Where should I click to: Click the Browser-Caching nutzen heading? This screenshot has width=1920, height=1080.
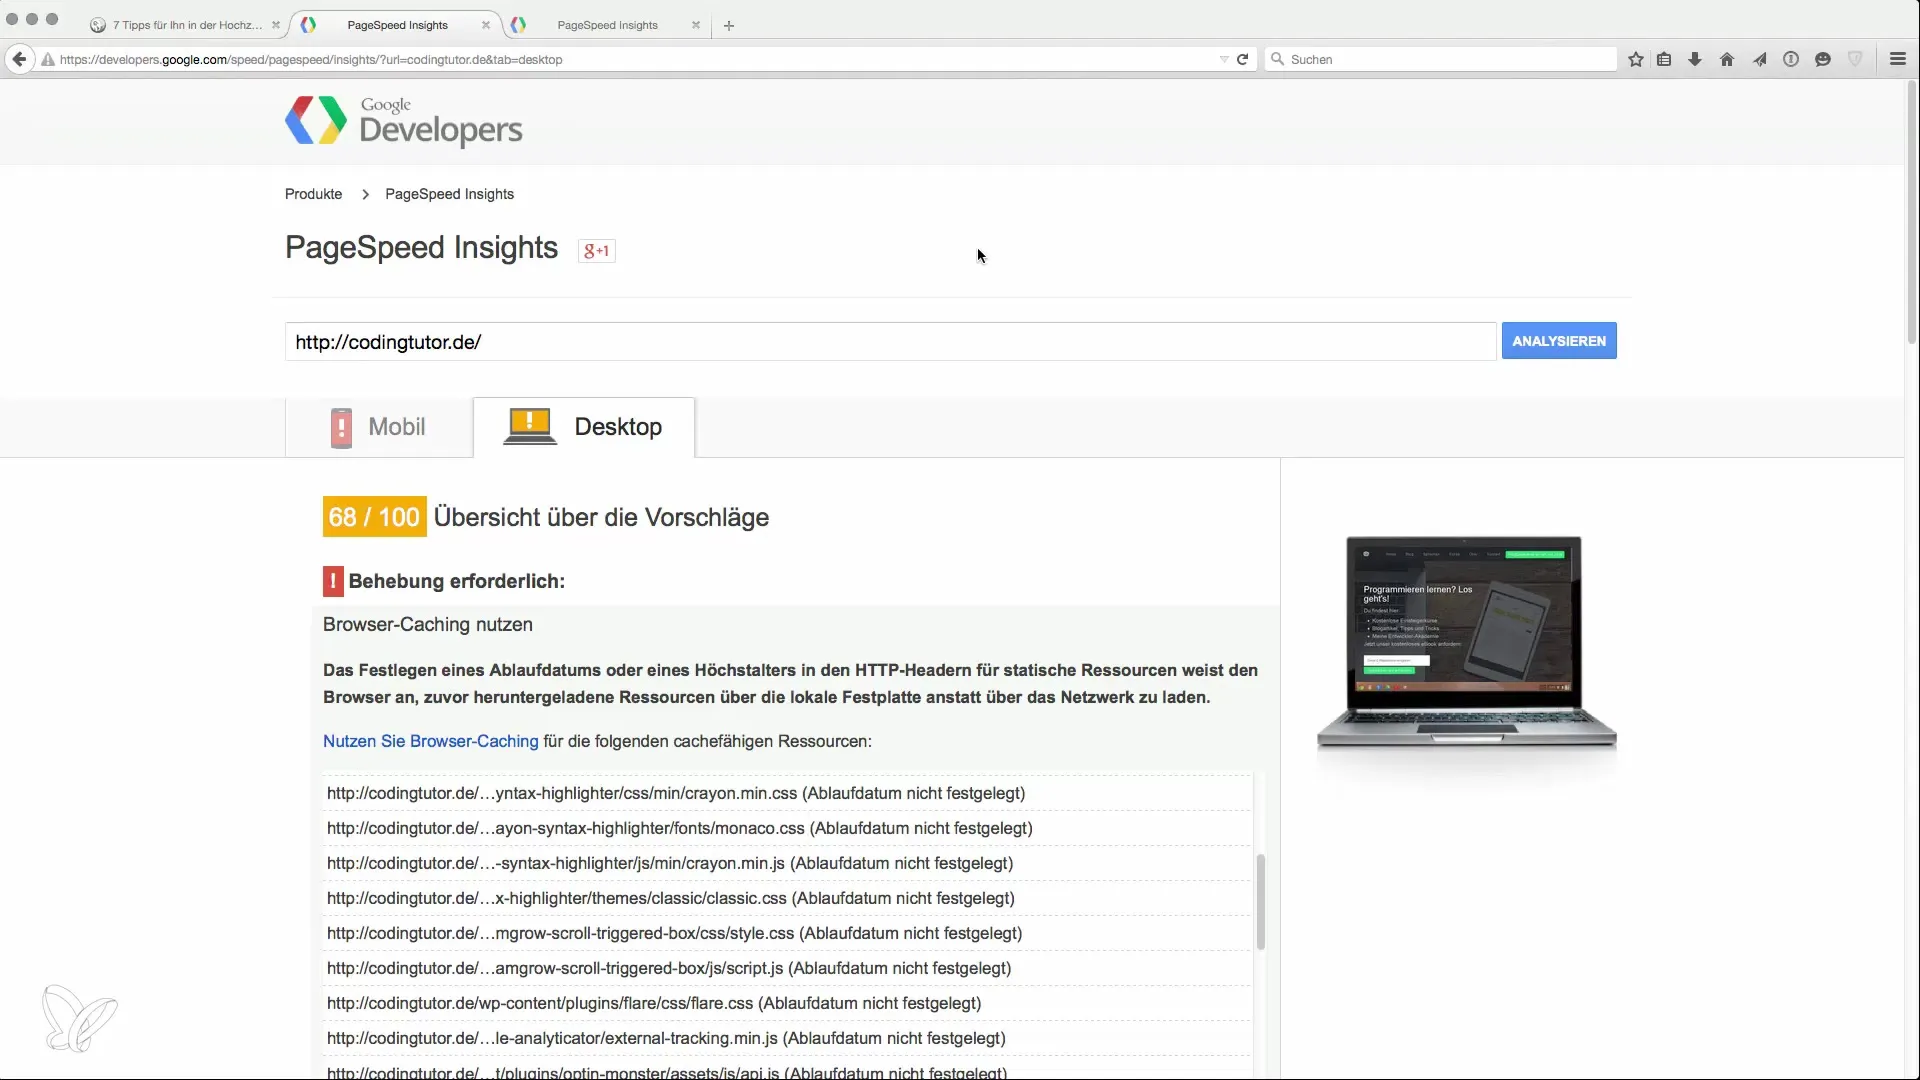tap(428, 624)
